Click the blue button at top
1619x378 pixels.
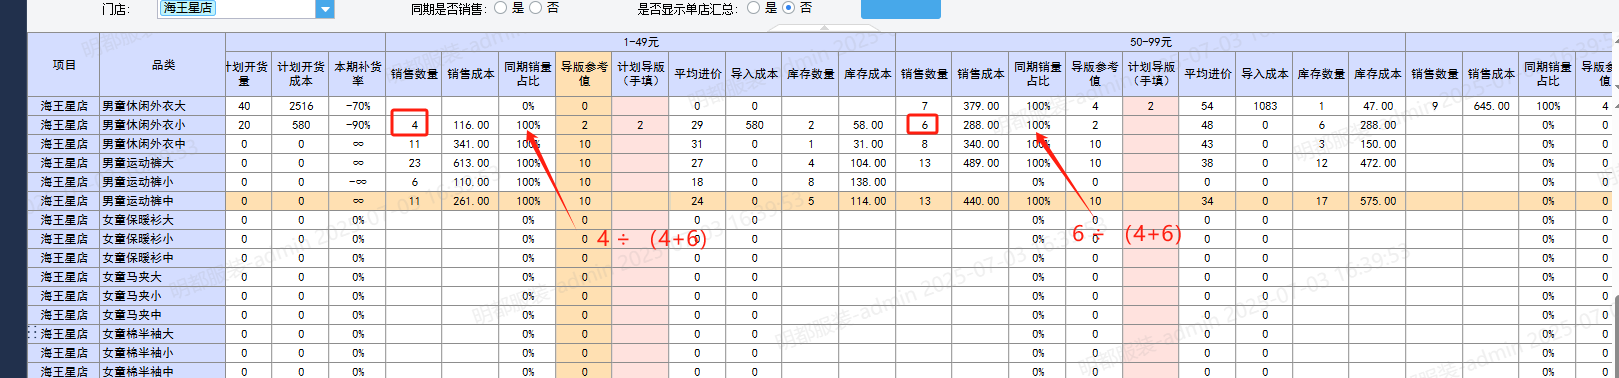pos(900,9)
